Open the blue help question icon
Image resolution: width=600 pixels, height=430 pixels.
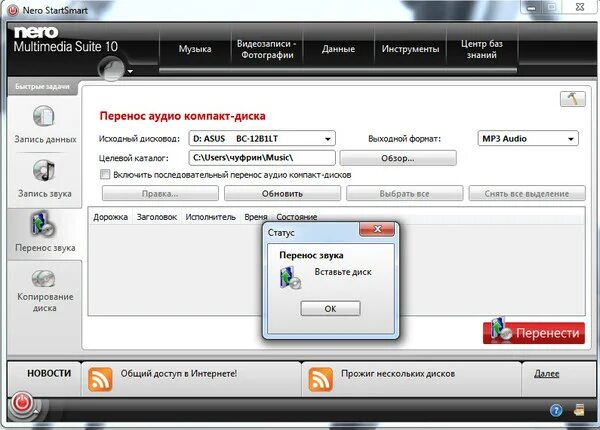click(x=556, y=410)
